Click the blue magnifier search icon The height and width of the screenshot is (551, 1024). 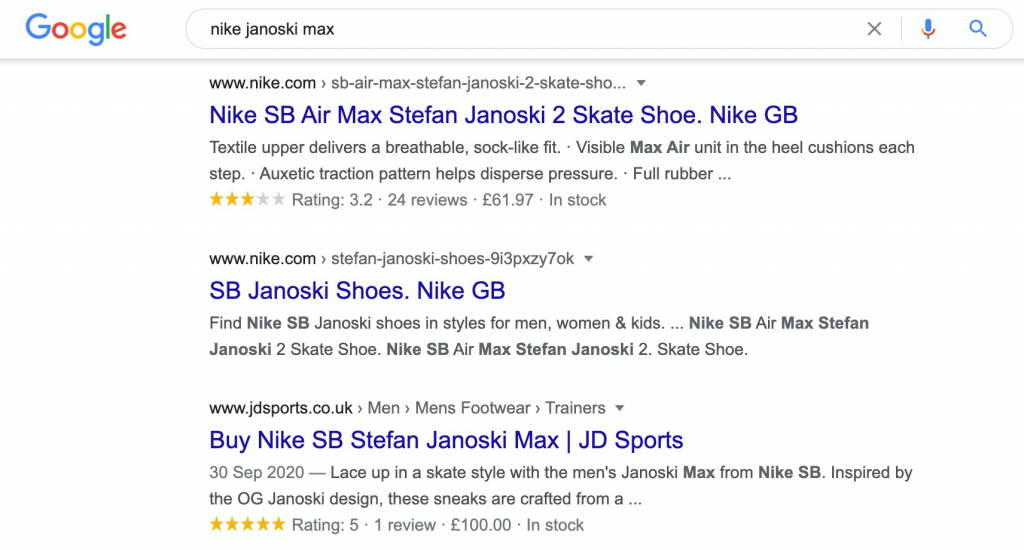coord(977,29)
